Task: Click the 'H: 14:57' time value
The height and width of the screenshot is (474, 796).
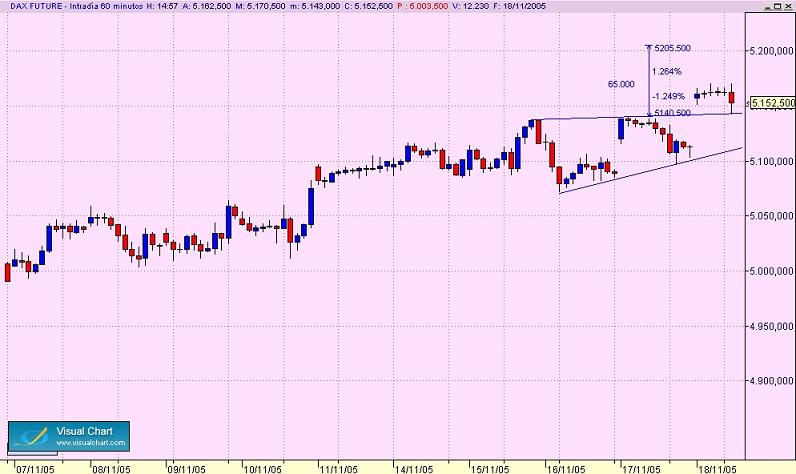Action: click(161, 6)
